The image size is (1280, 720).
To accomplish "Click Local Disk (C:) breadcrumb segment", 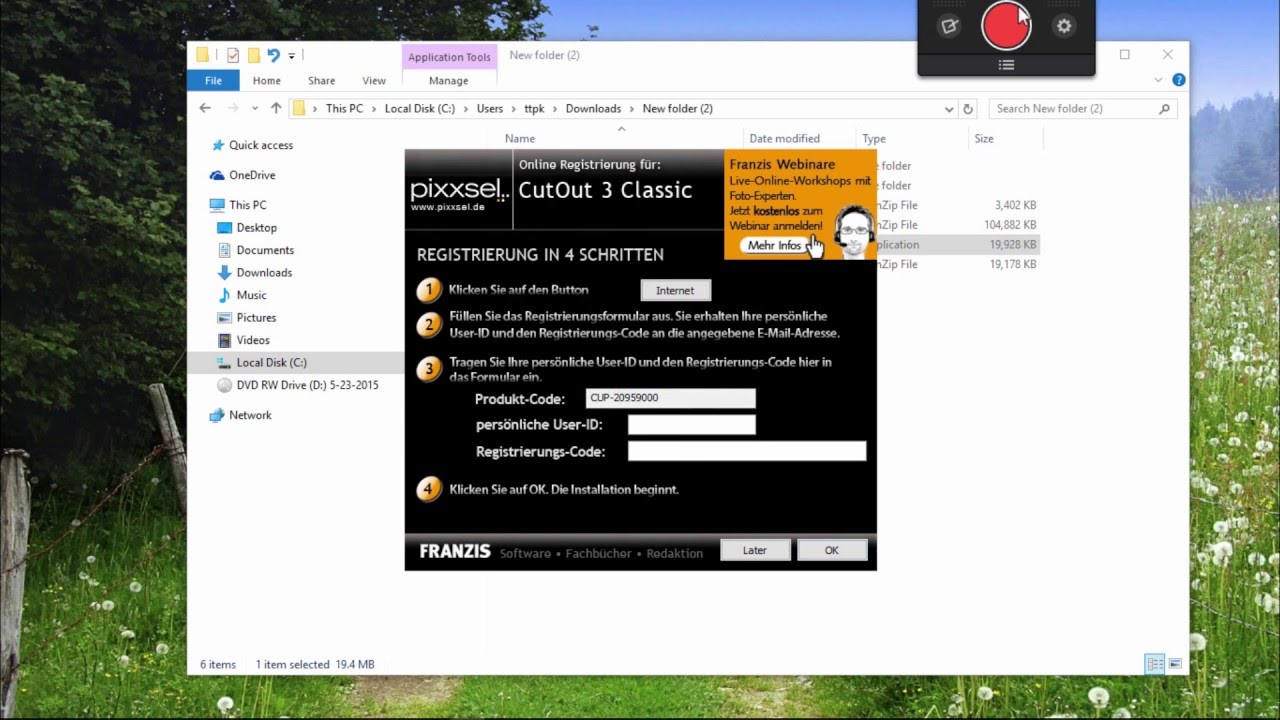I will pyautogui.click(x=420, y=108).
